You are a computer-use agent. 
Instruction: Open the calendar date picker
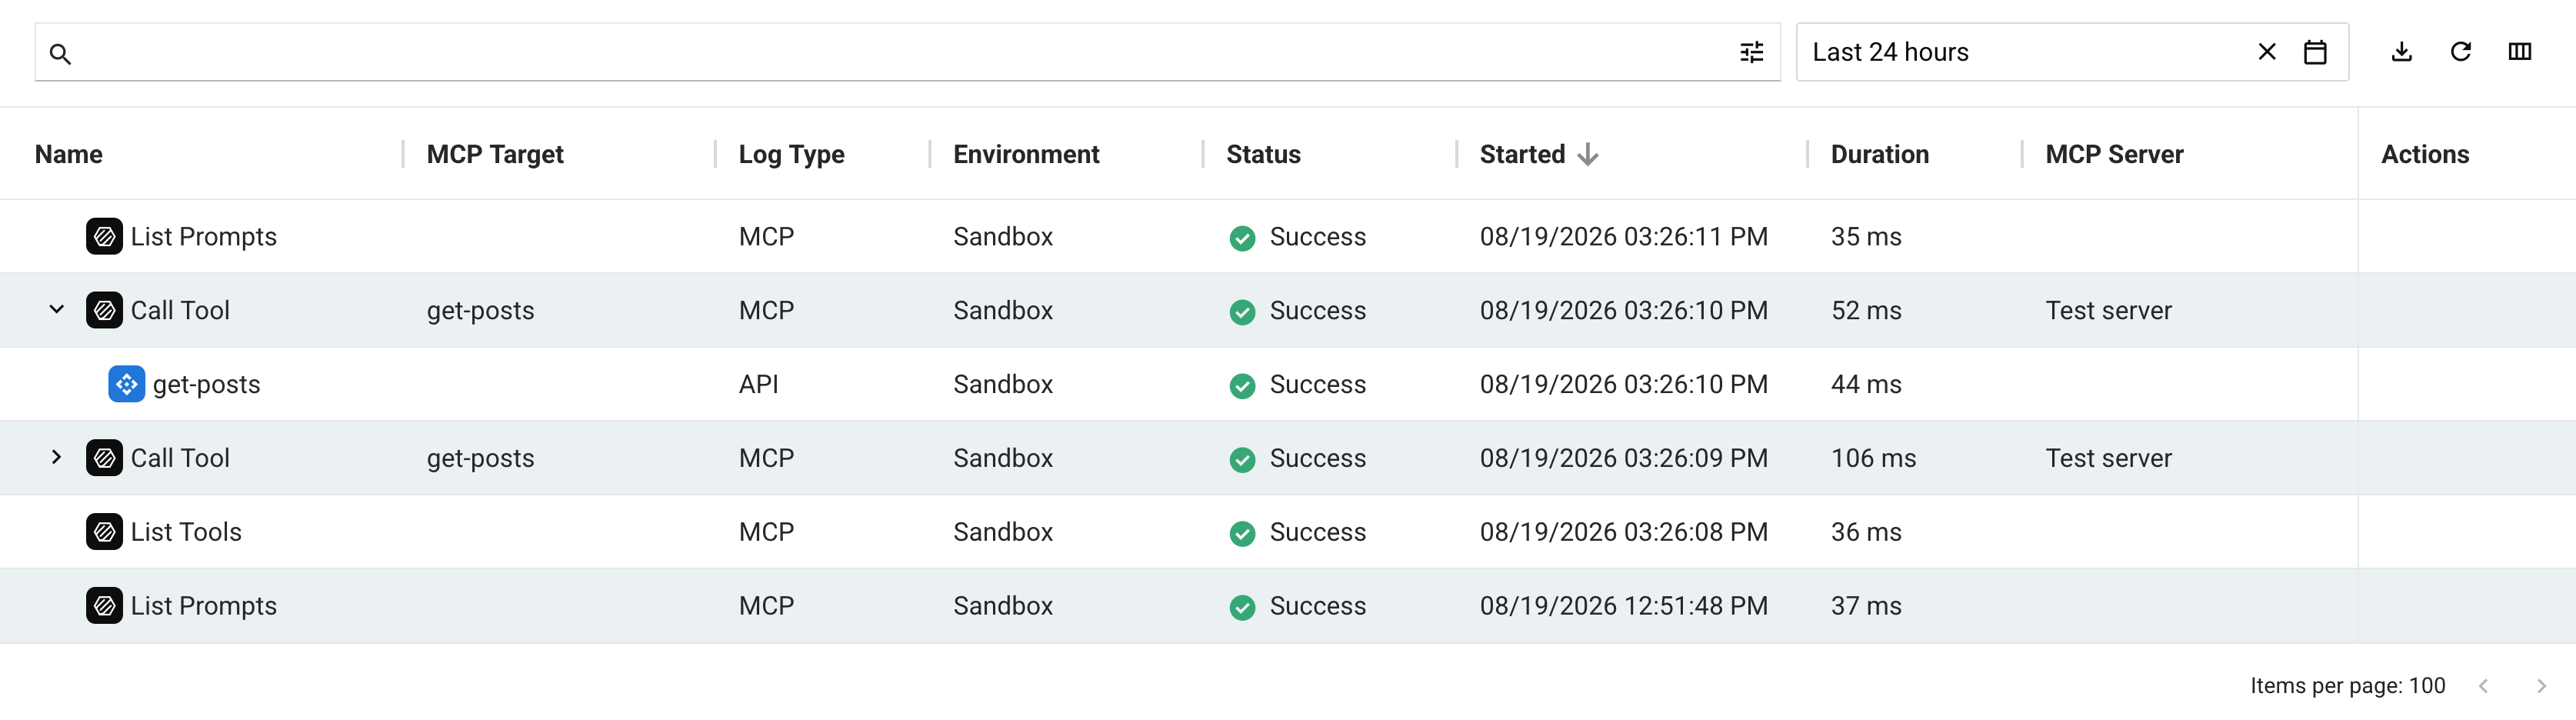[2315, 52]
